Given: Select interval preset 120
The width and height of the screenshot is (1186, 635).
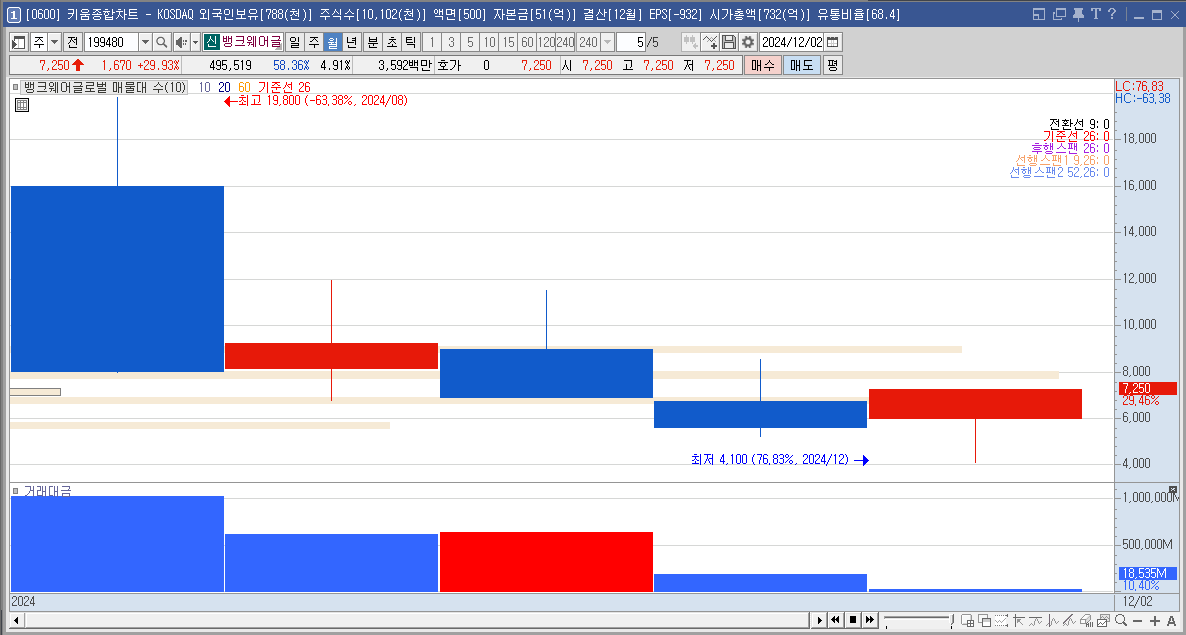Looking at the screenshot, I should tap(546, 42).
